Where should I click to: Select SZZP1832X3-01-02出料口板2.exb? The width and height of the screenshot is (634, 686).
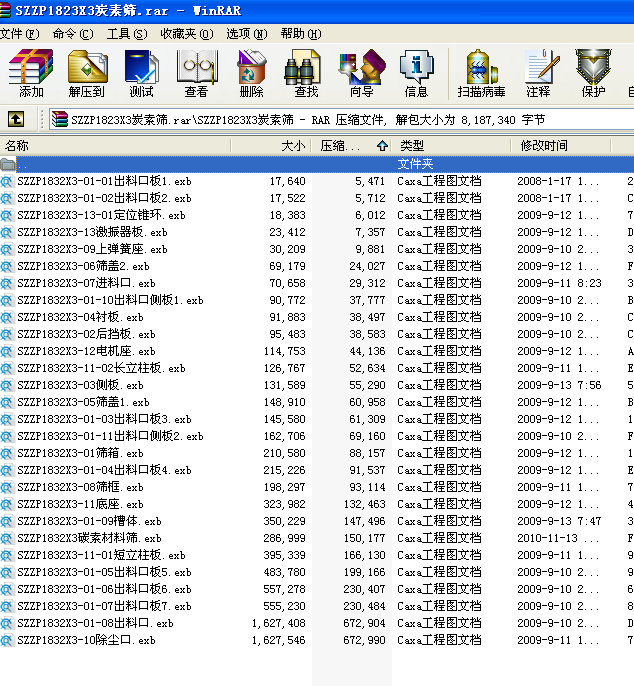point(104,198)
